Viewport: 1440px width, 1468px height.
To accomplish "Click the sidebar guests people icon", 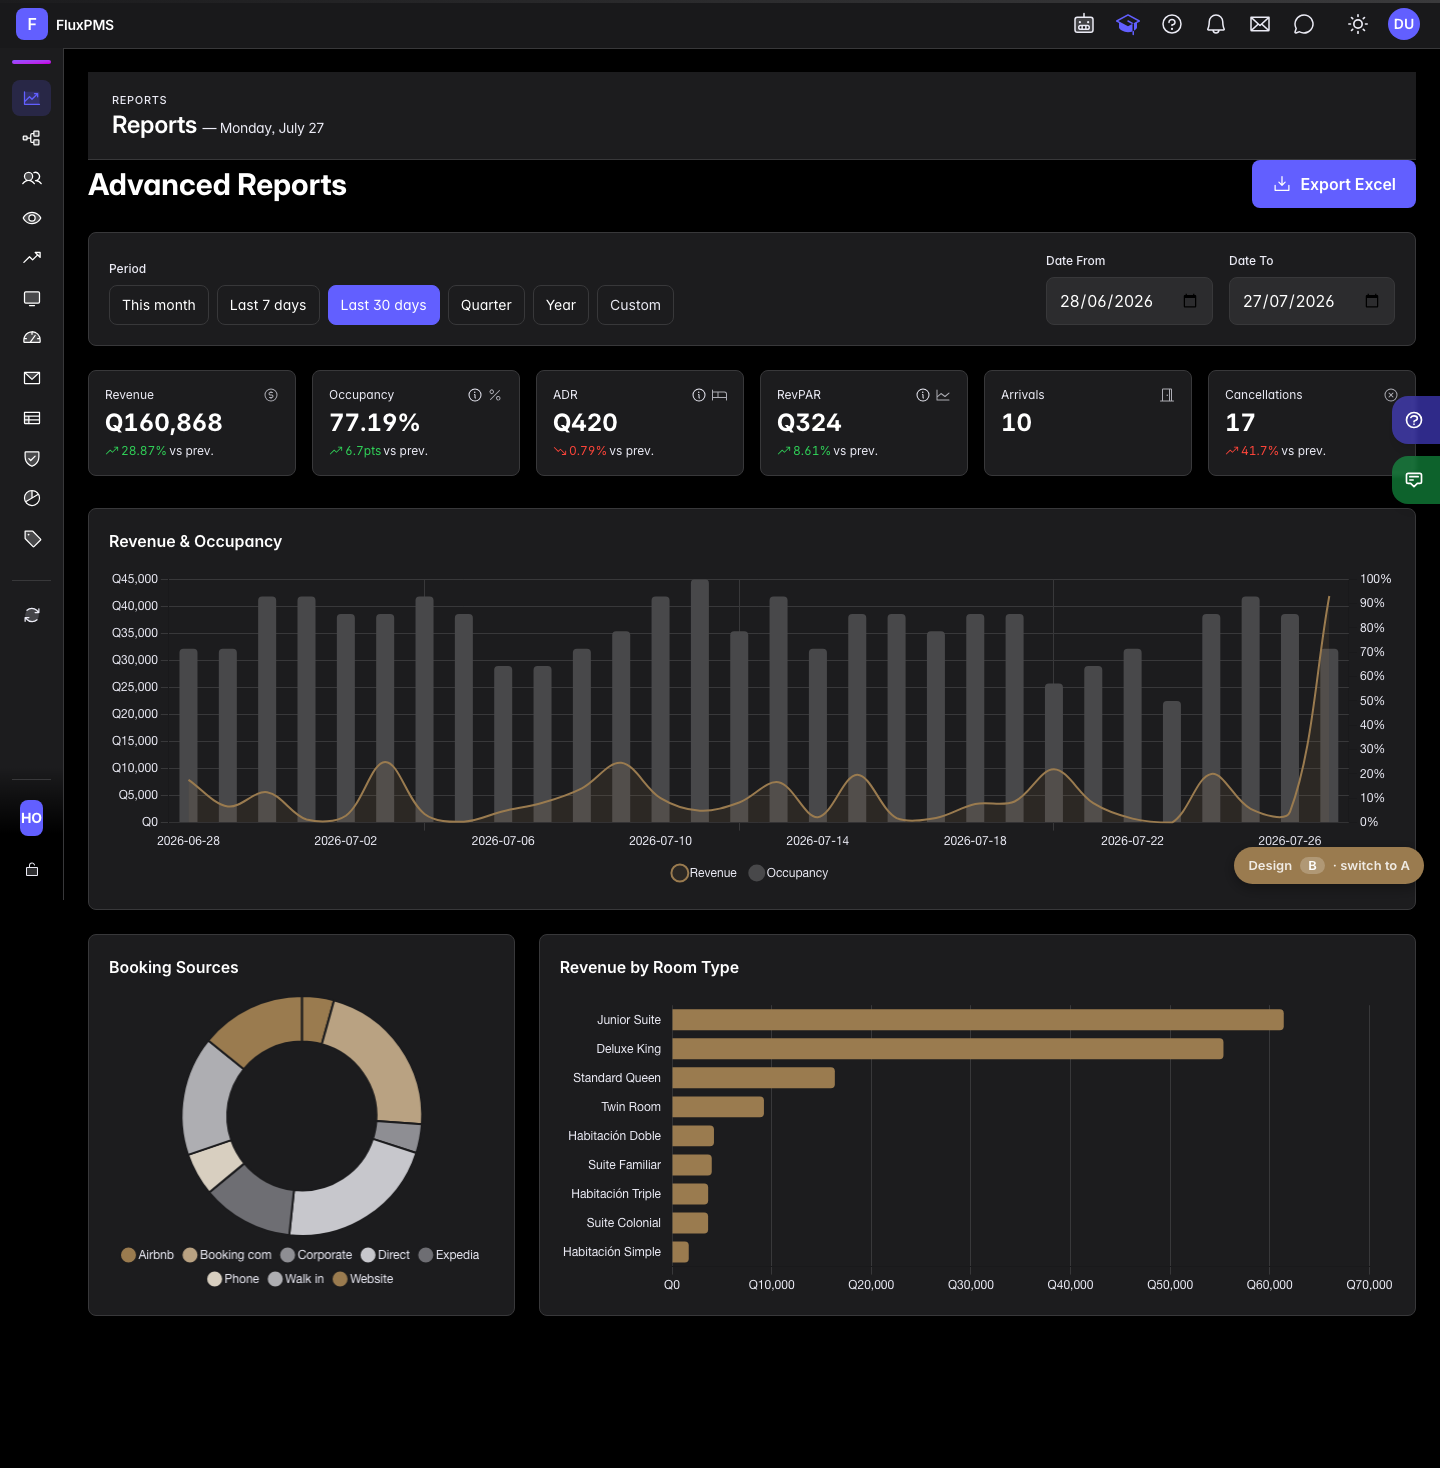I will pyautogui.click(x=32, y=178).
